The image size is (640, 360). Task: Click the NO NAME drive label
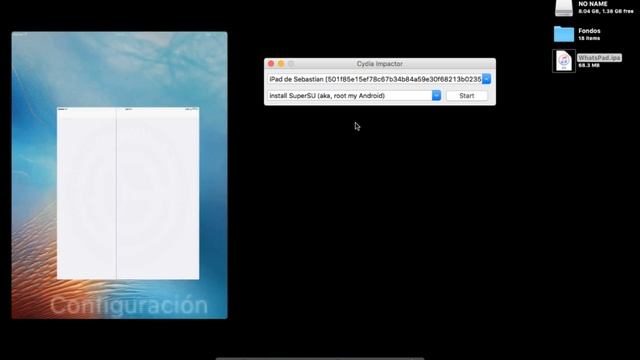(x=593, y=4)
